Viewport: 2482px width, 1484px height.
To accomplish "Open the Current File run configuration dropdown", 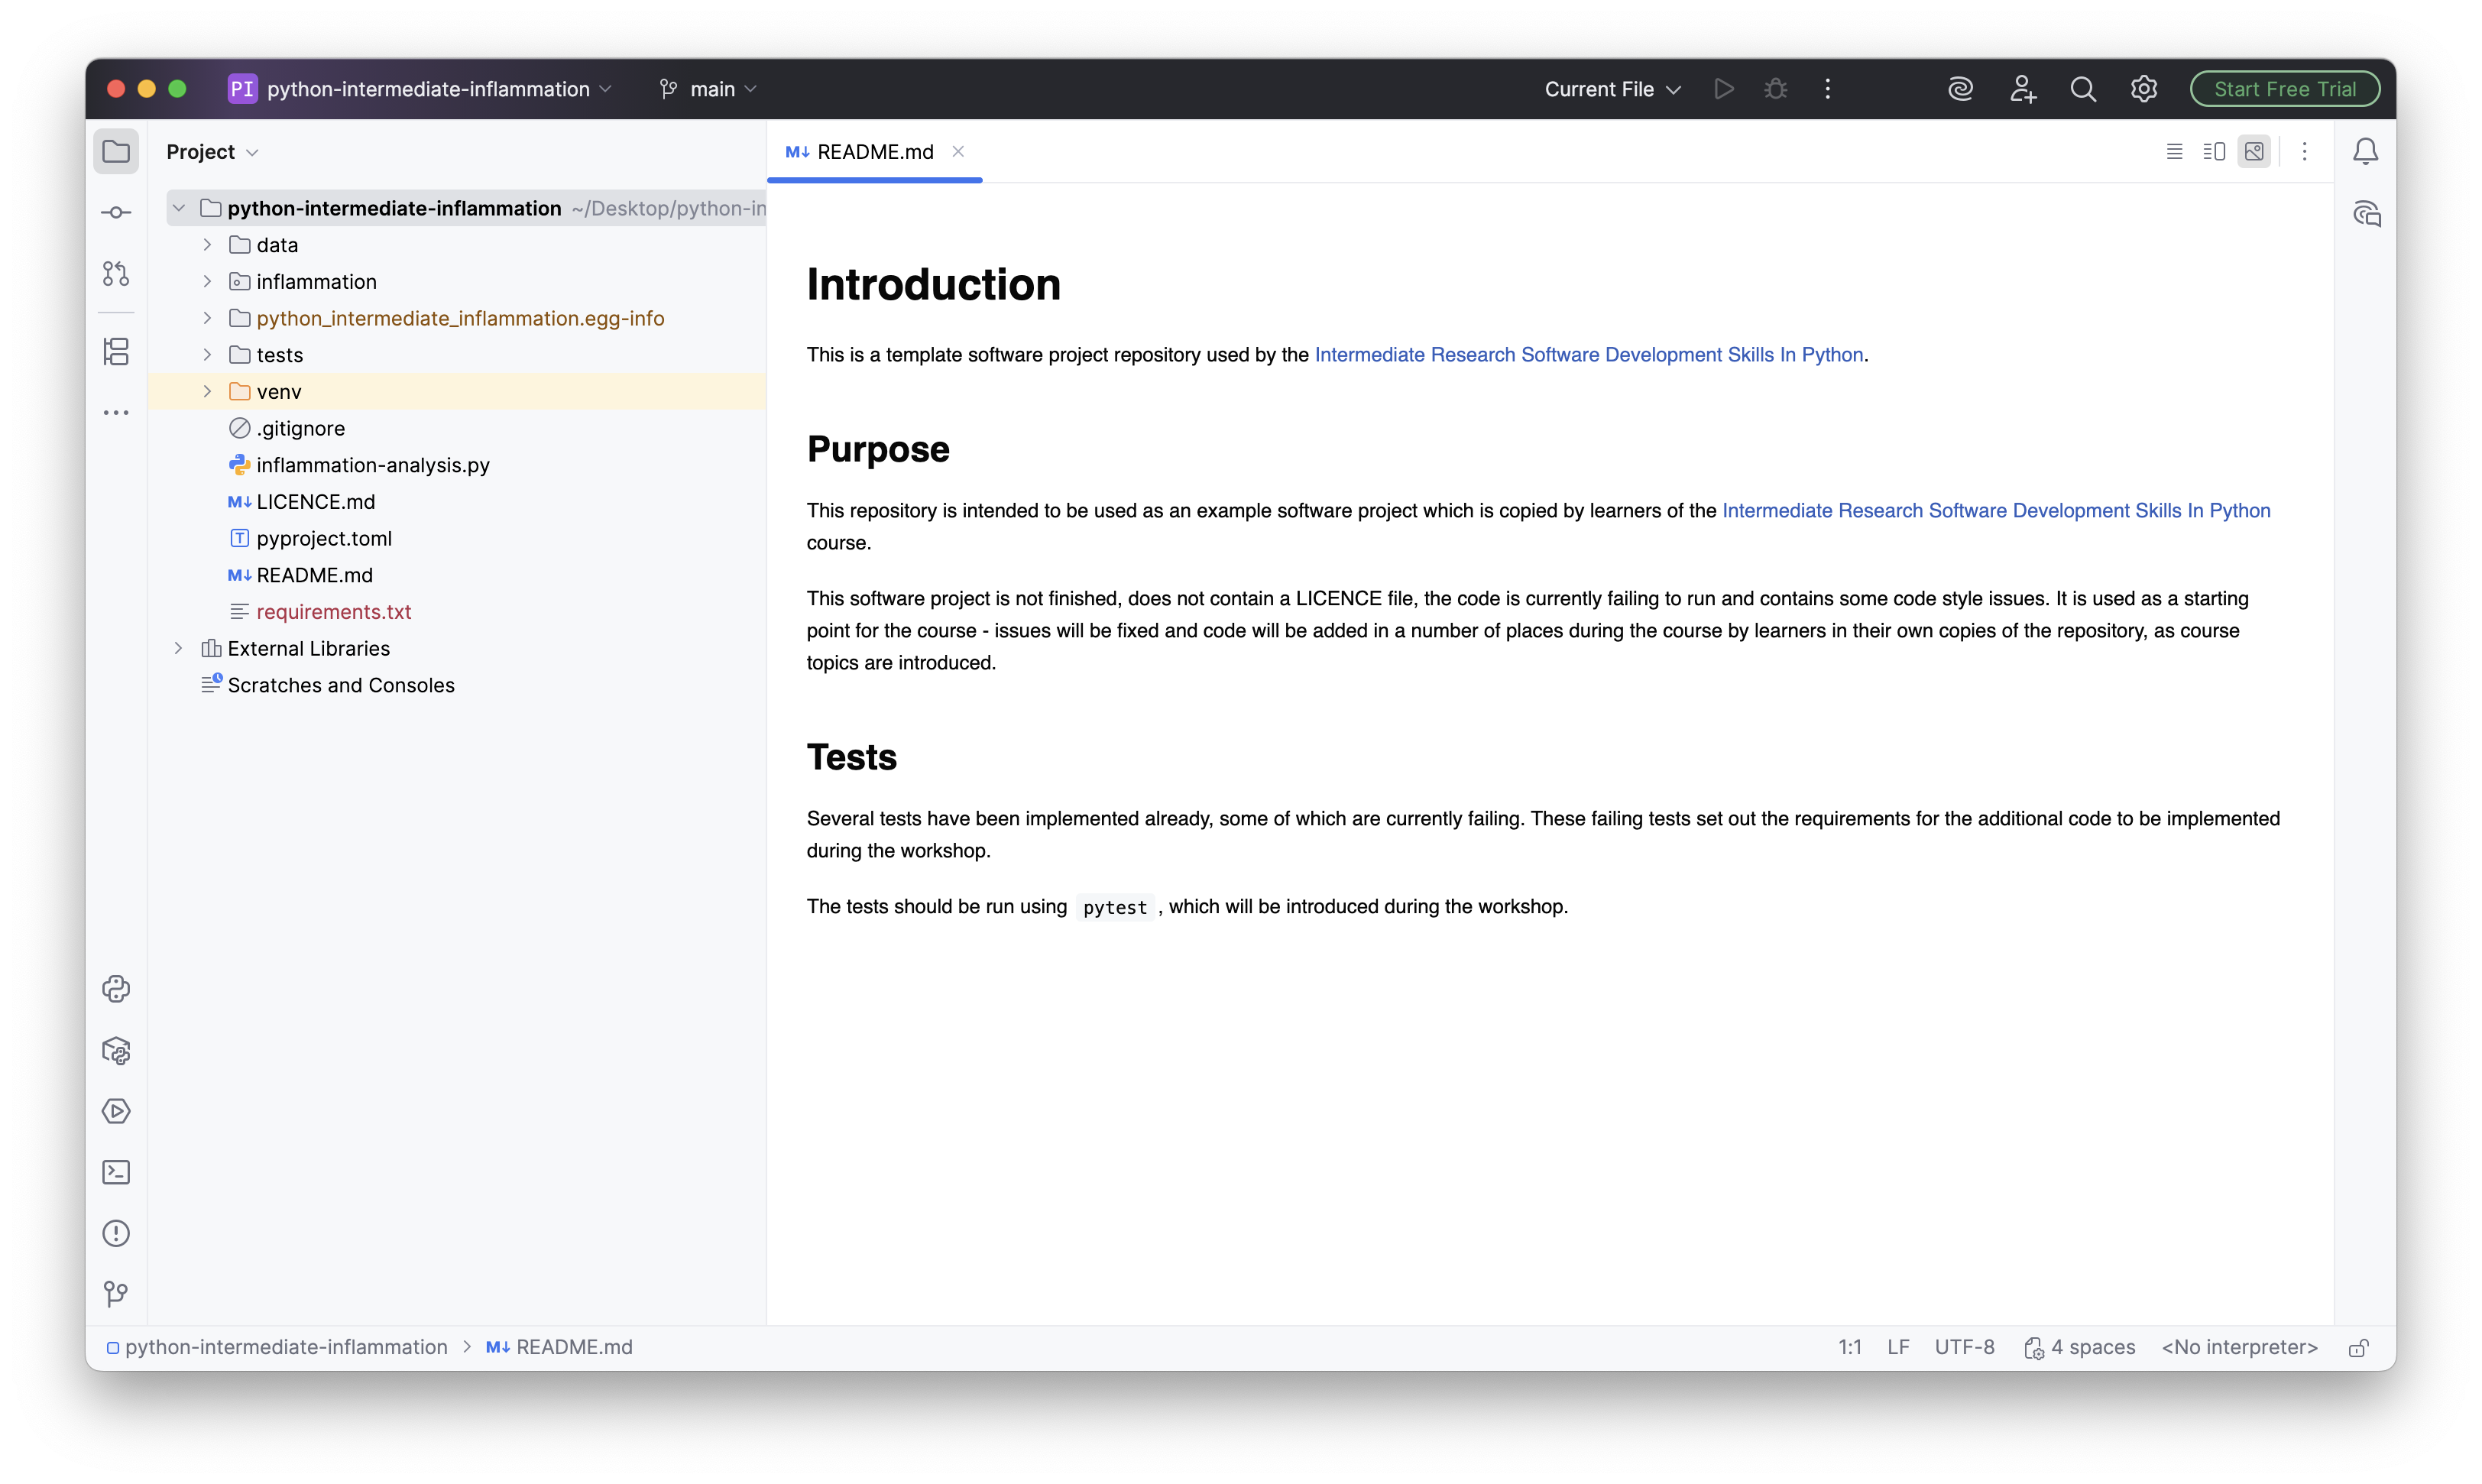I will (x=1611, y=88).
